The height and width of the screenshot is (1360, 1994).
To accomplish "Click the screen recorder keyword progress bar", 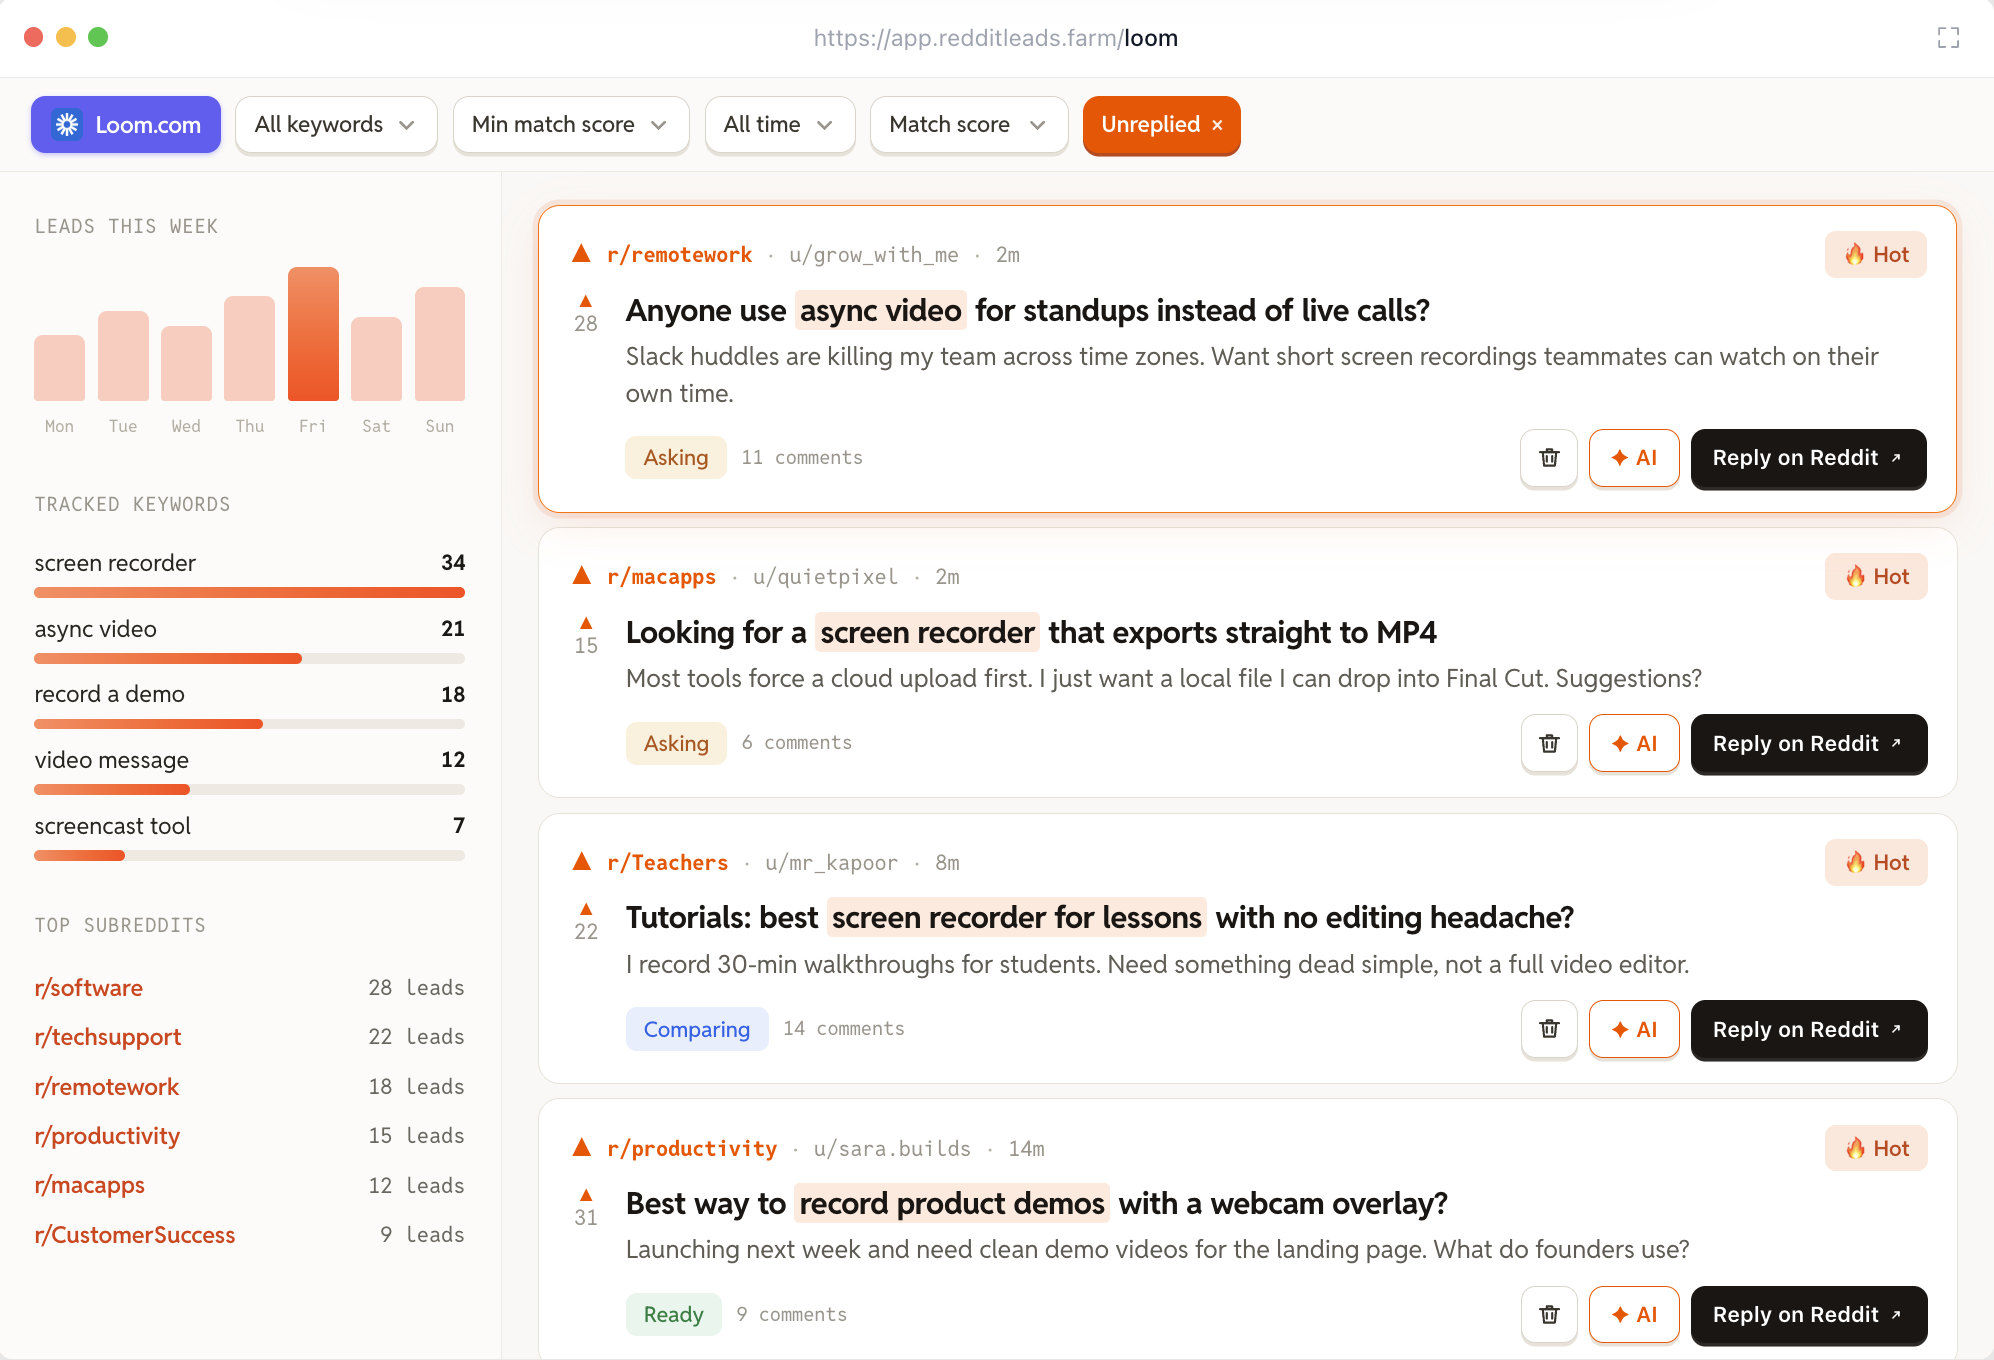I will (x=250, y=593).
